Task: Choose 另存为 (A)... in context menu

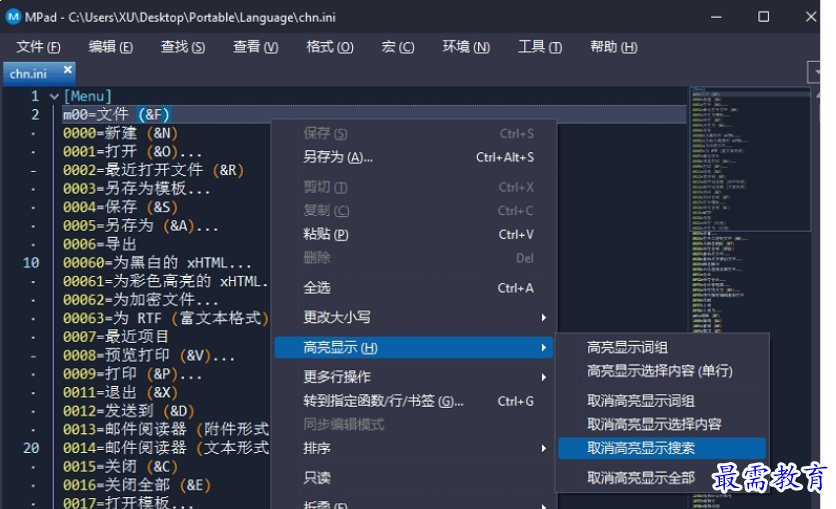Action: pyautogui.click(x=415, y=157)
